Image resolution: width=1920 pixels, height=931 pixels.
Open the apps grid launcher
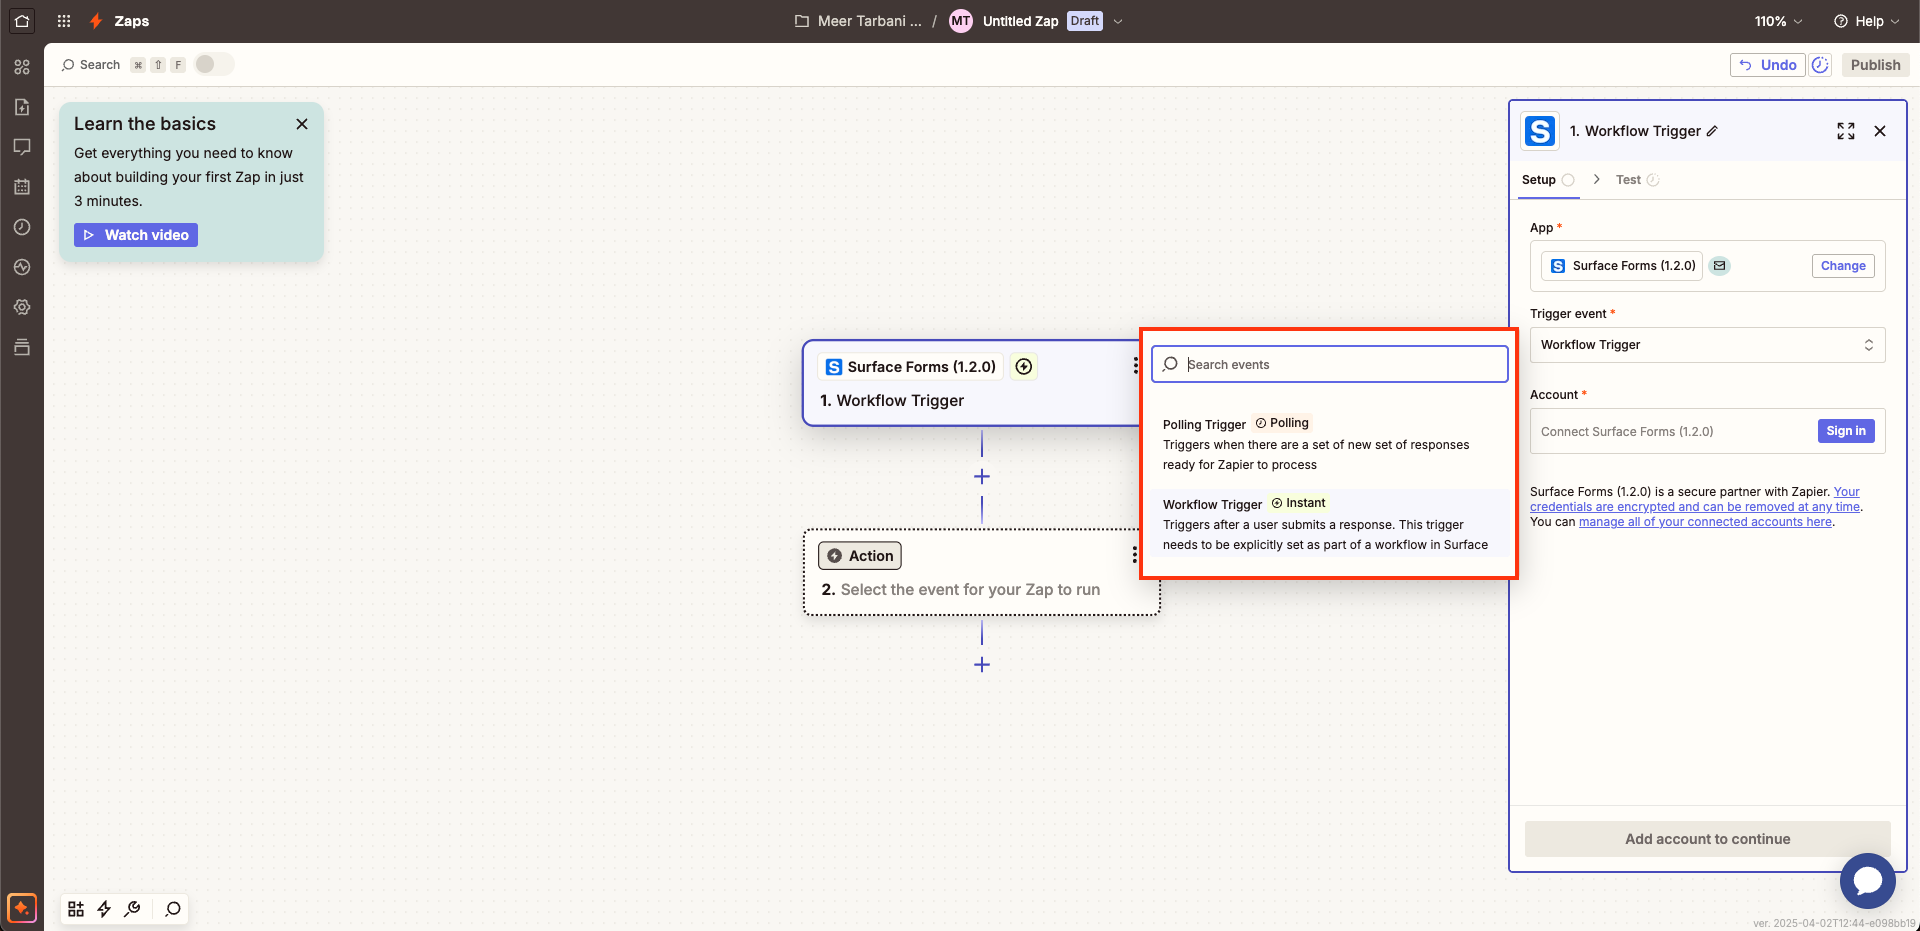coord(64,21)
